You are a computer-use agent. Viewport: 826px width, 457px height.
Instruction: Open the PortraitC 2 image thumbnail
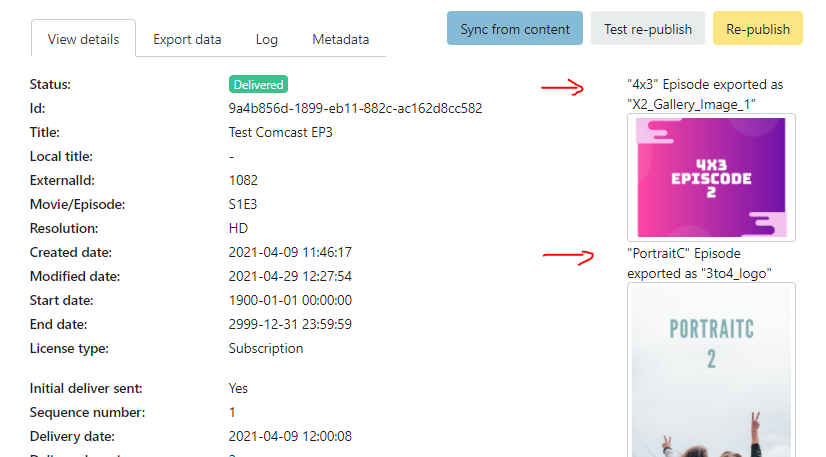(x=711, y=370)
